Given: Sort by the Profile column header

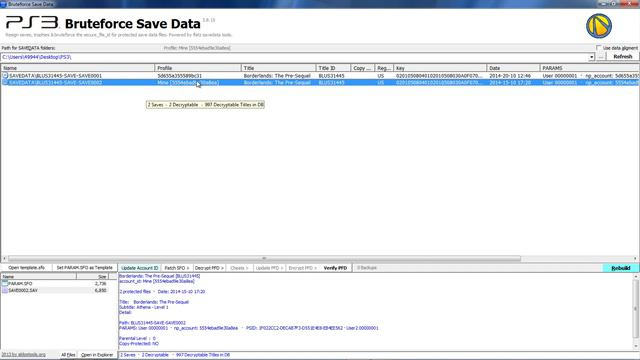Looking at the screenshot, I should [x=198, y=68].
